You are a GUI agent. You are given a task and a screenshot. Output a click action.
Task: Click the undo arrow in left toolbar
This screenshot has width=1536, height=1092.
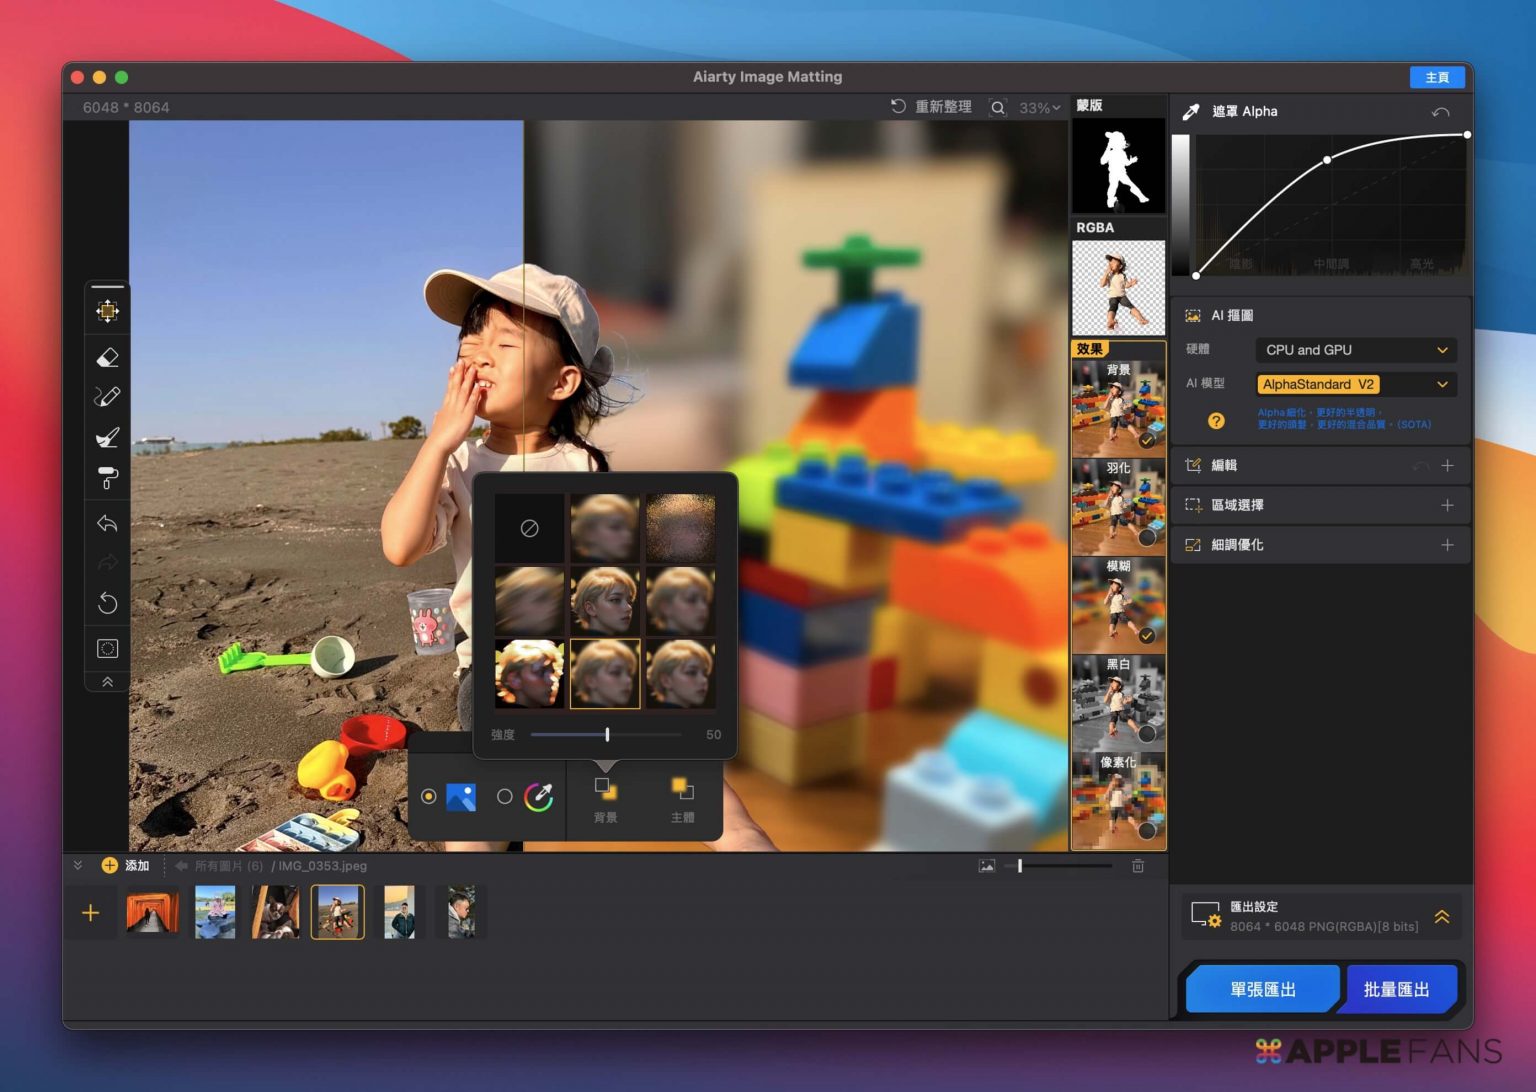pos(107,523)
